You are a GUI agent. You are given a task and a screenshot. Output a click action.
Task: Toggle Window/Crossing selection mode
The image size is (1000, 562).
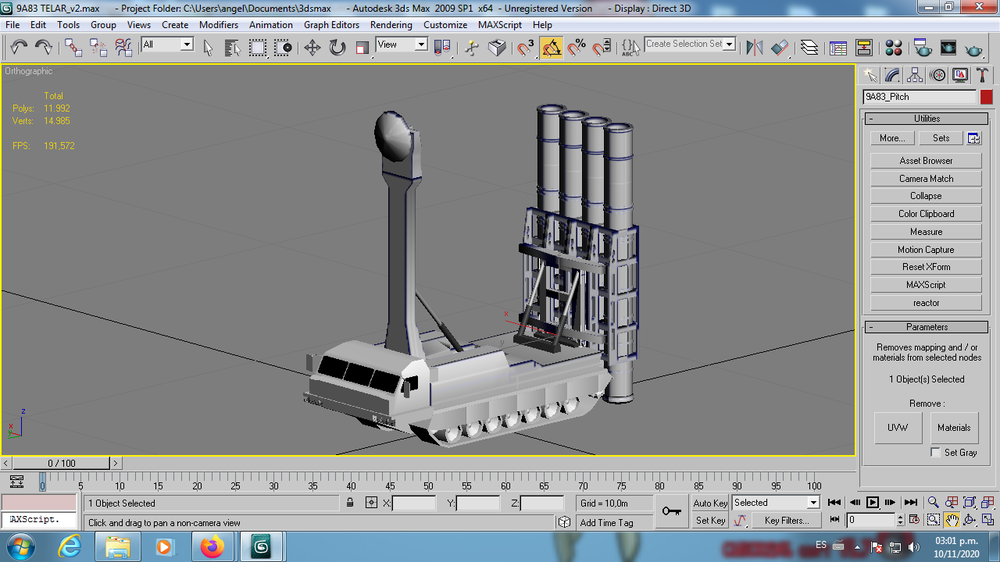(283, 47)
